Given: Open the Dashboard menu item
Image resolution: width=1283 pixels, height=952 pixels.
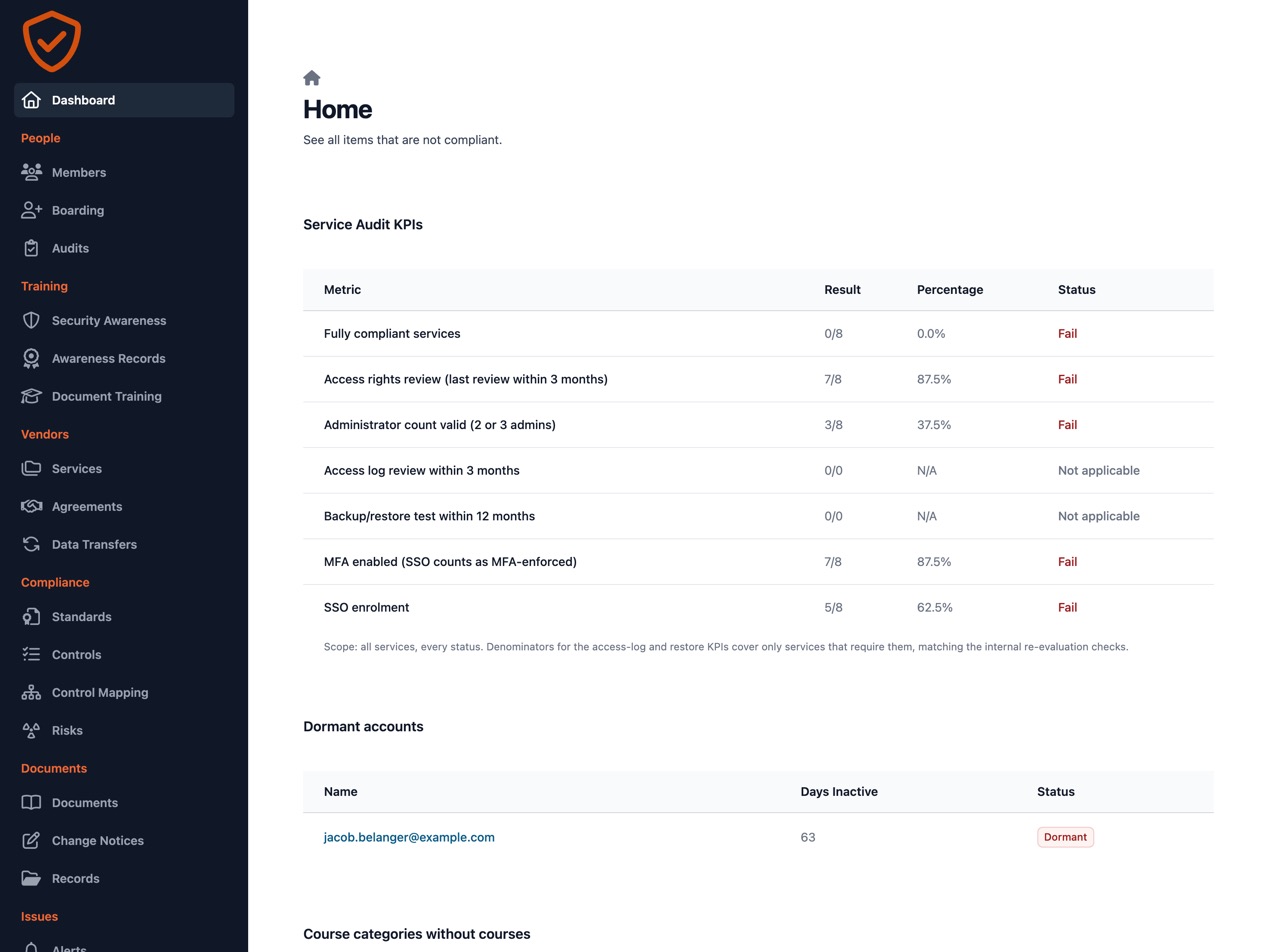Looking at the screenshot, I should click(124, 100).
